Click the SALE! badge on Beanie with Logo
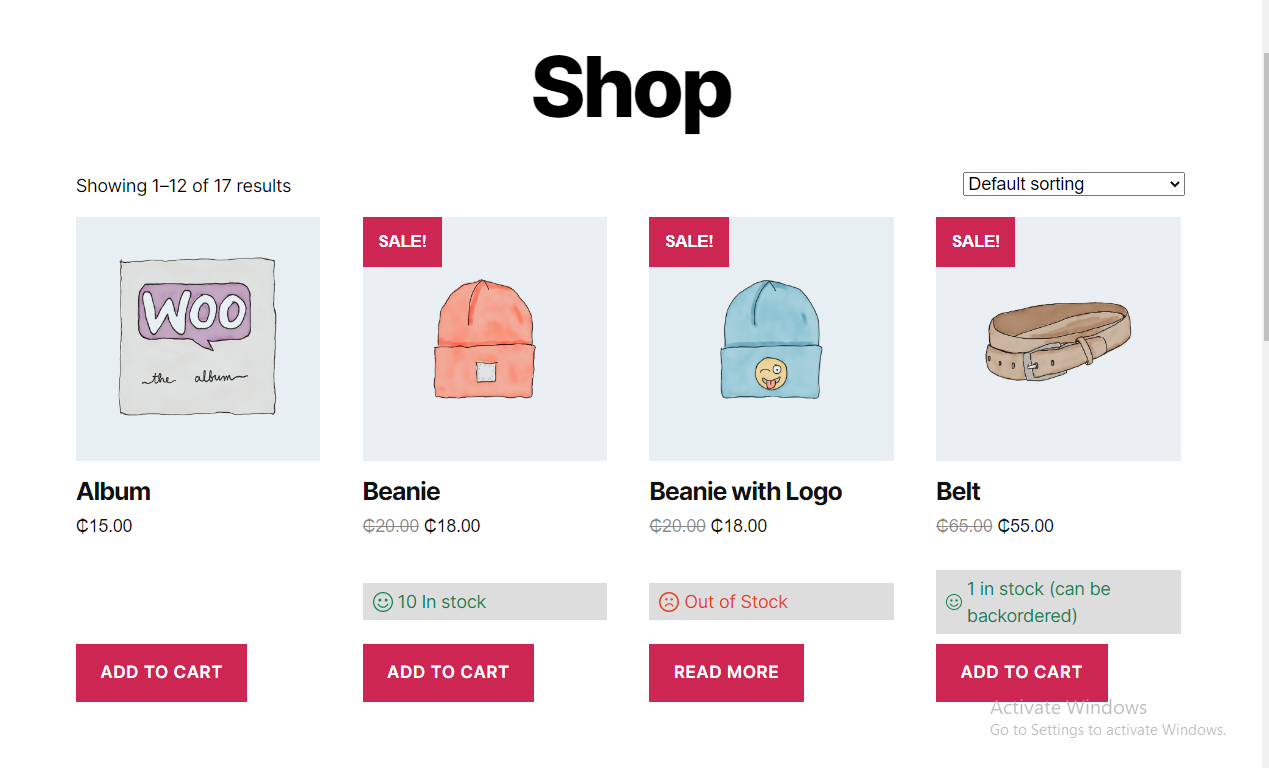The width and height of the screenshot is (1269, 768). point(689,242)
